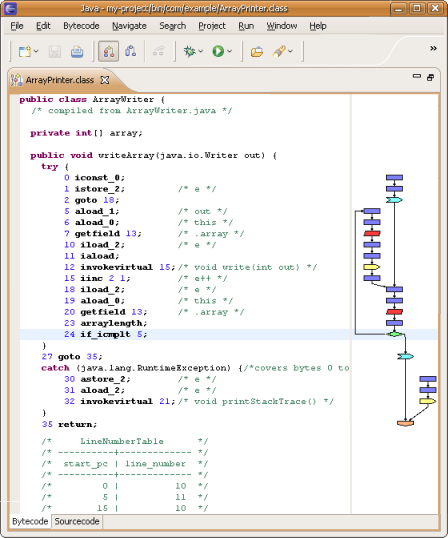Click the 'try {' keyword line
Viewport: 448px width, 538px height.
pyautogui.click(x=55, y=167)
